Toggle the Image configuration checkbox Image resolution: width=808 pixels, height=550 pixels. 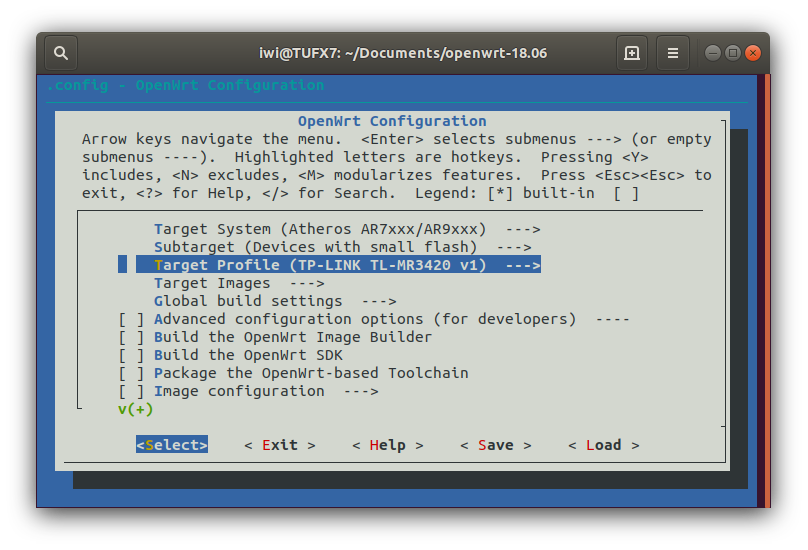pyautogui.click(x=131, y=392)
